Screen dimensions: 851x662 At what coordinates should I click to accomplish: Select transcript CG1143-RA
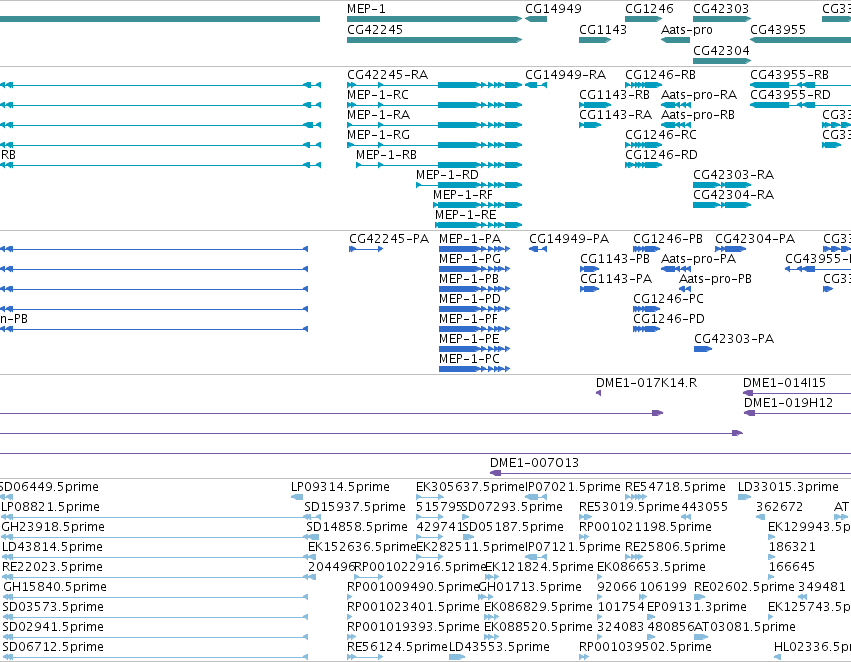click(x=590, y=125)
